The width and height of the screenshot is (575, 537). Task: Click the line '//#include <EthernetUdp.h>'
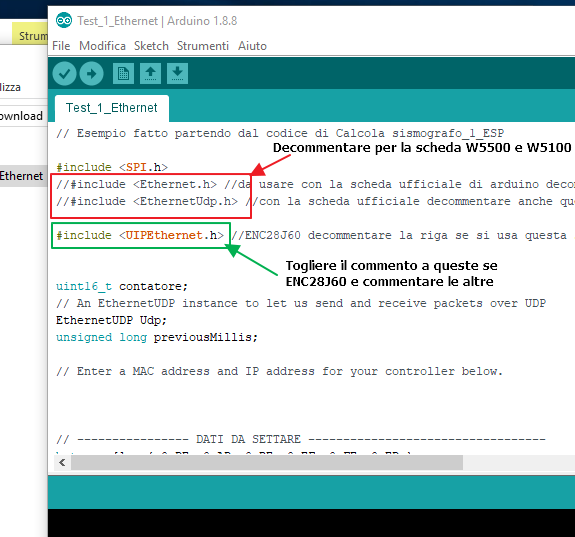click(147, 201)
